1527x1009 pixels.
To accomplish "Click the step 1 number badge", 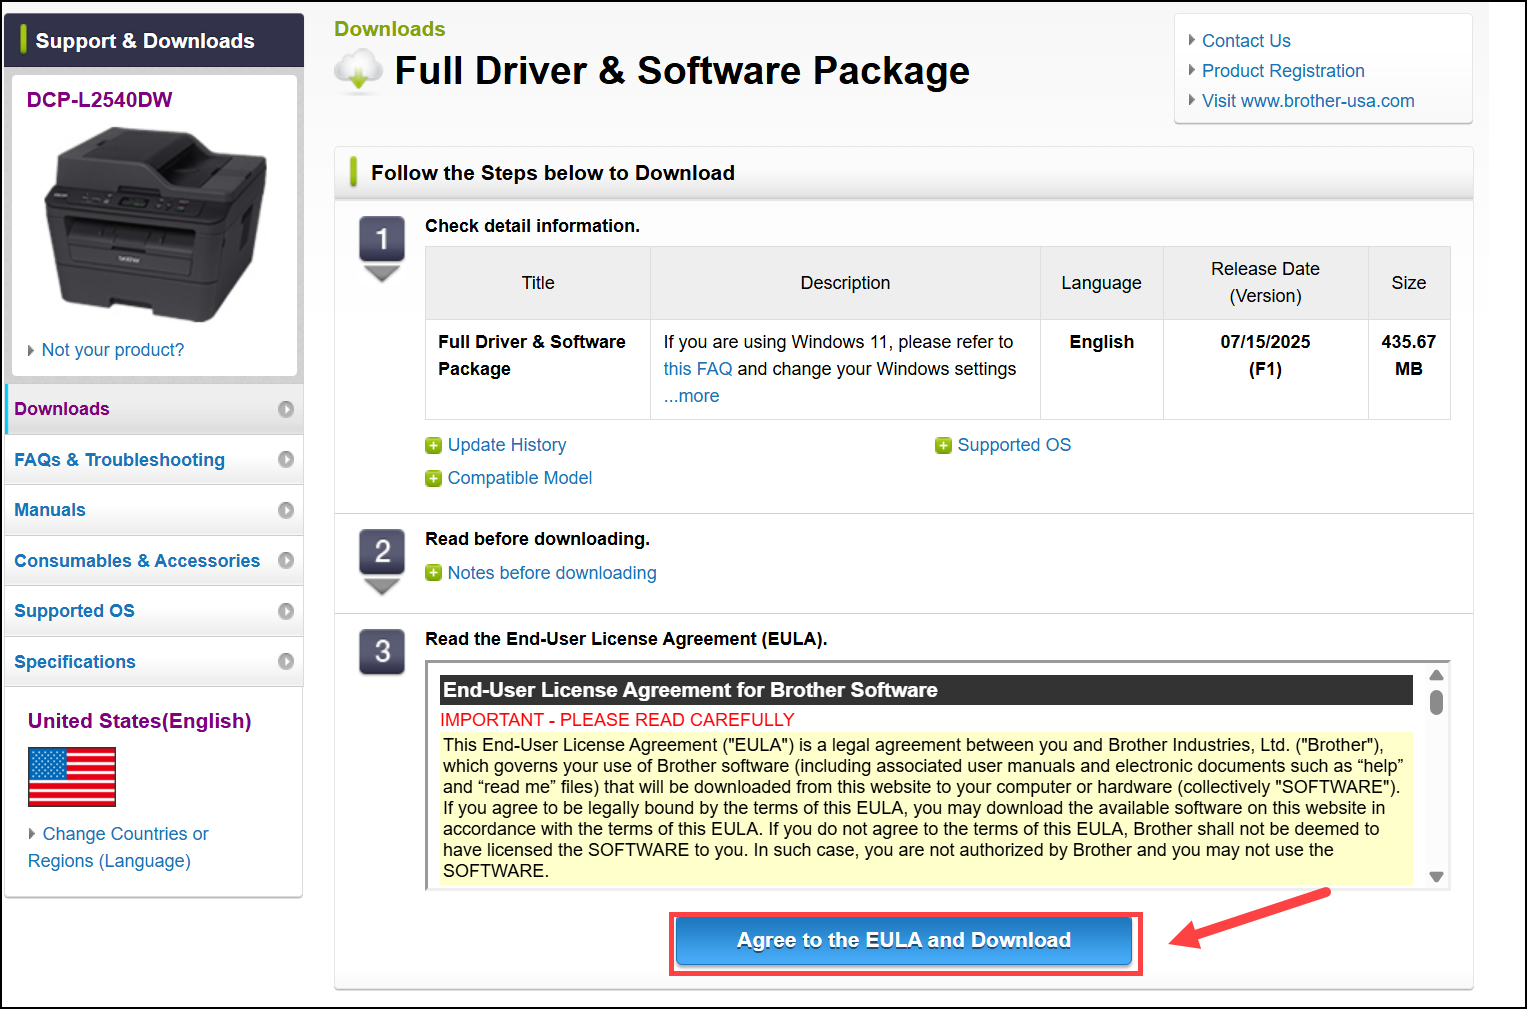I will 382,240.
